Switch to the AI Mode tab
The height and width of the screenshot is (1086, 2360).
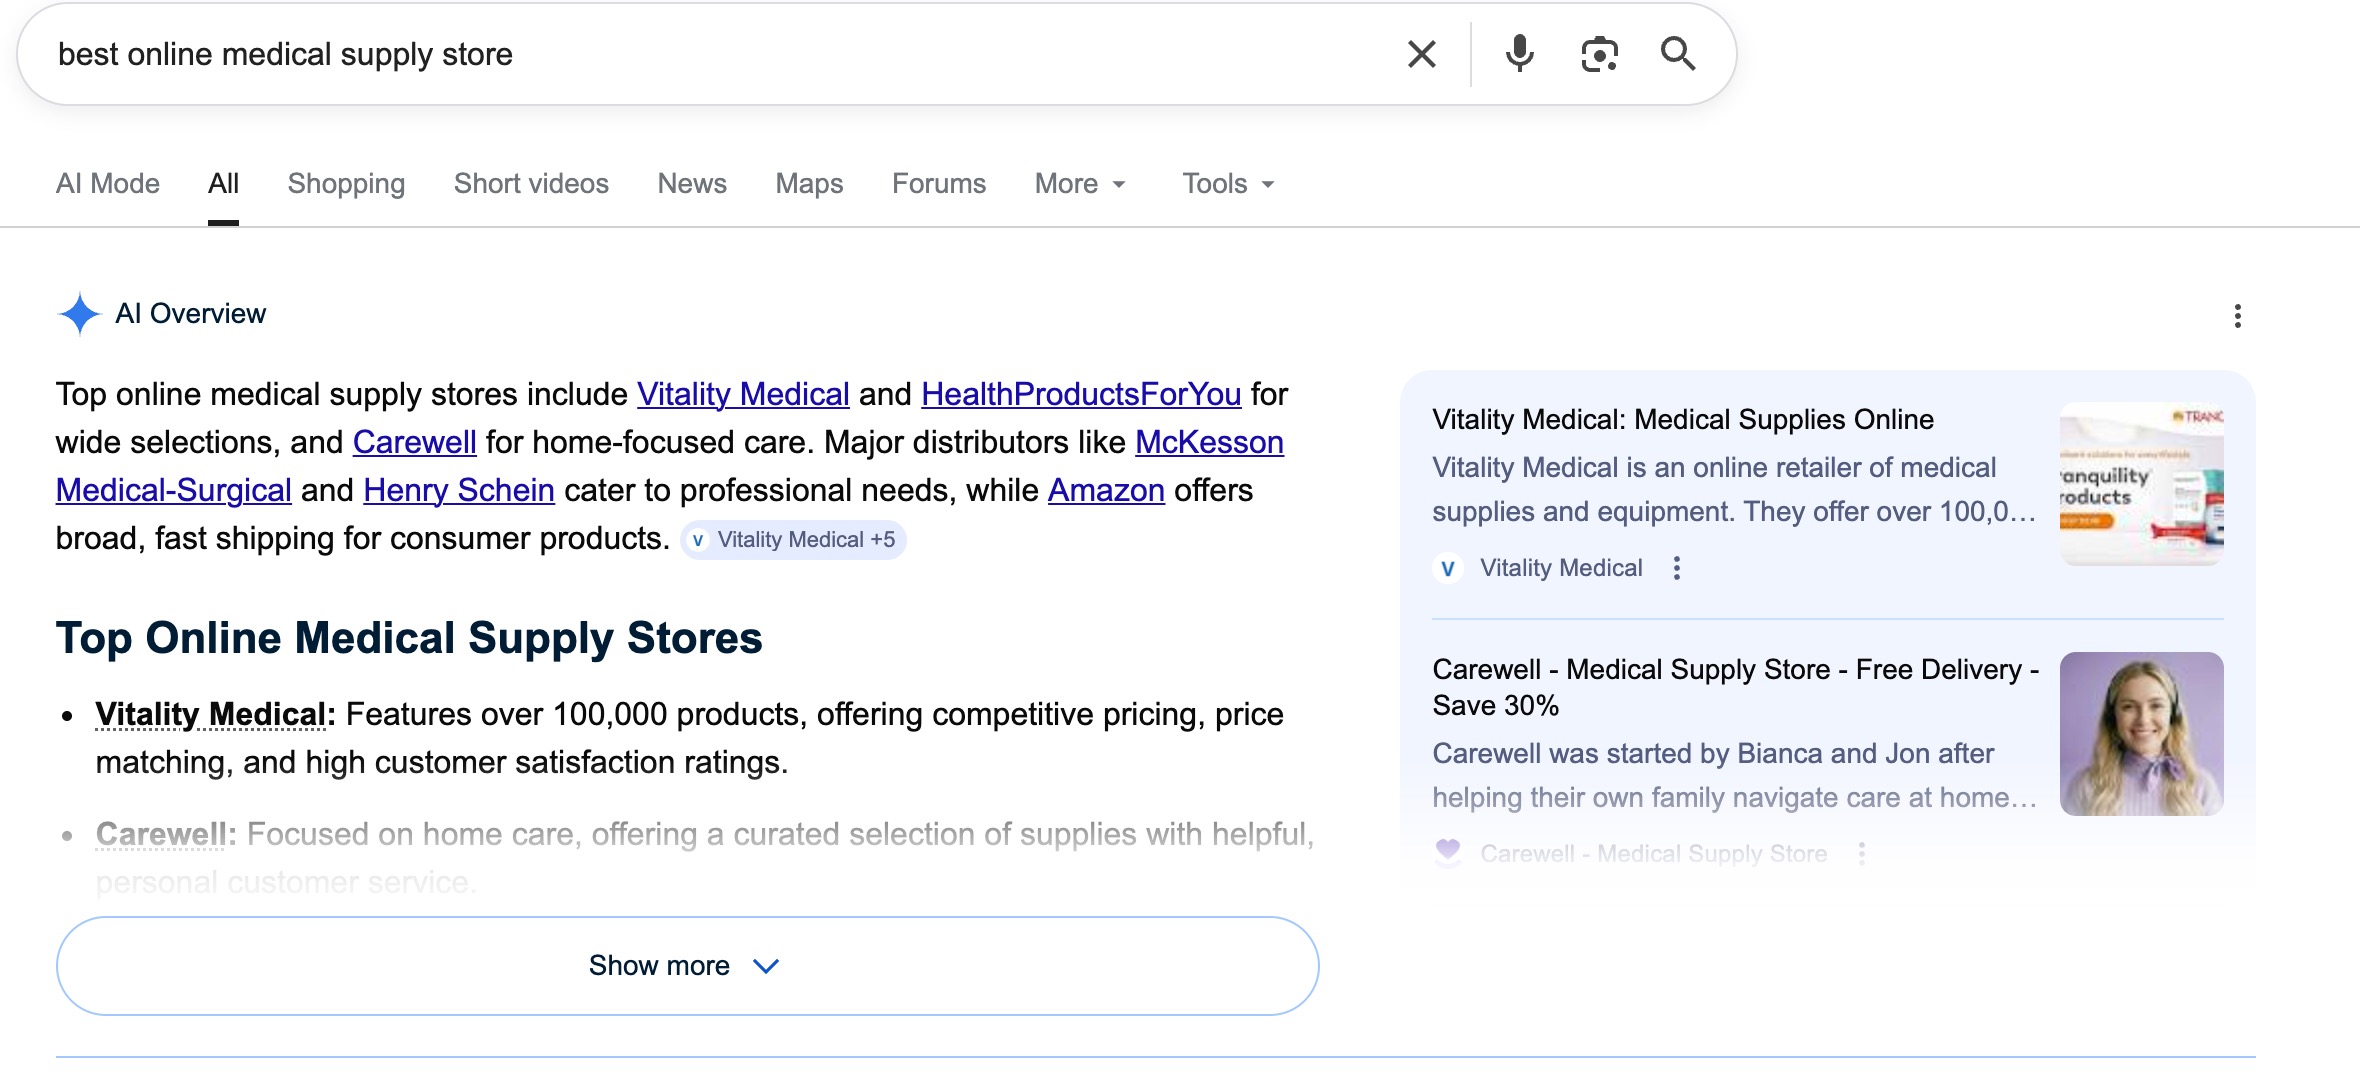(108, 184)
